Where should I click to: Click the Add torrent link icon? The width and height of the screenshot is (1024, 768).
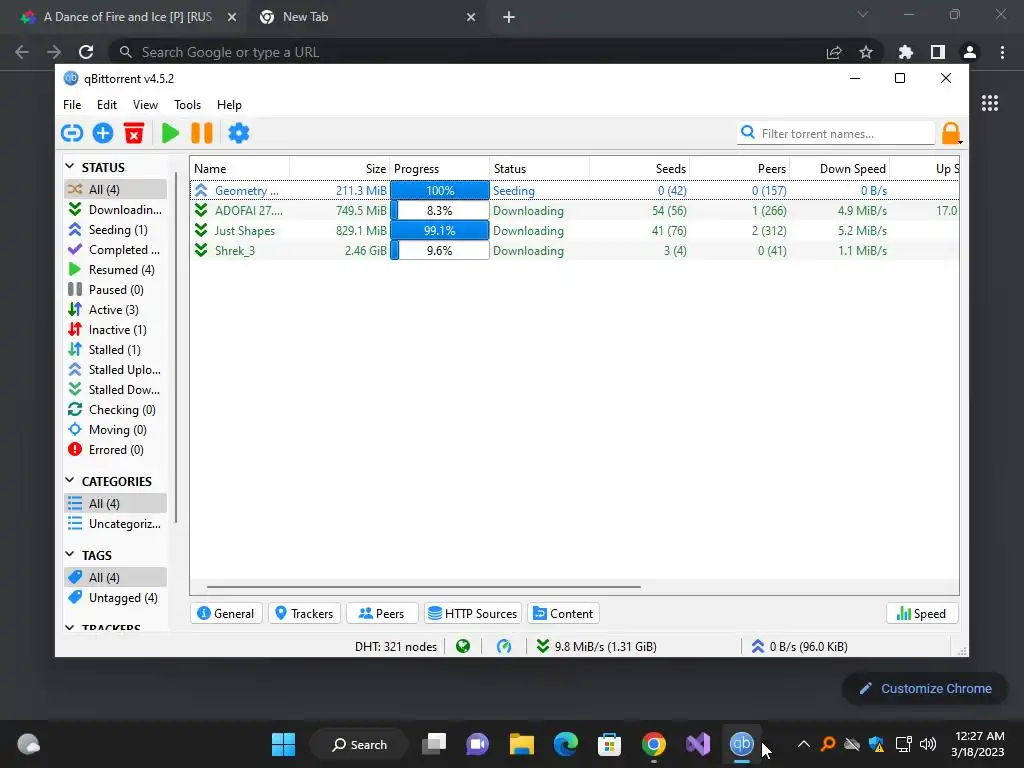tap(72, 133)
